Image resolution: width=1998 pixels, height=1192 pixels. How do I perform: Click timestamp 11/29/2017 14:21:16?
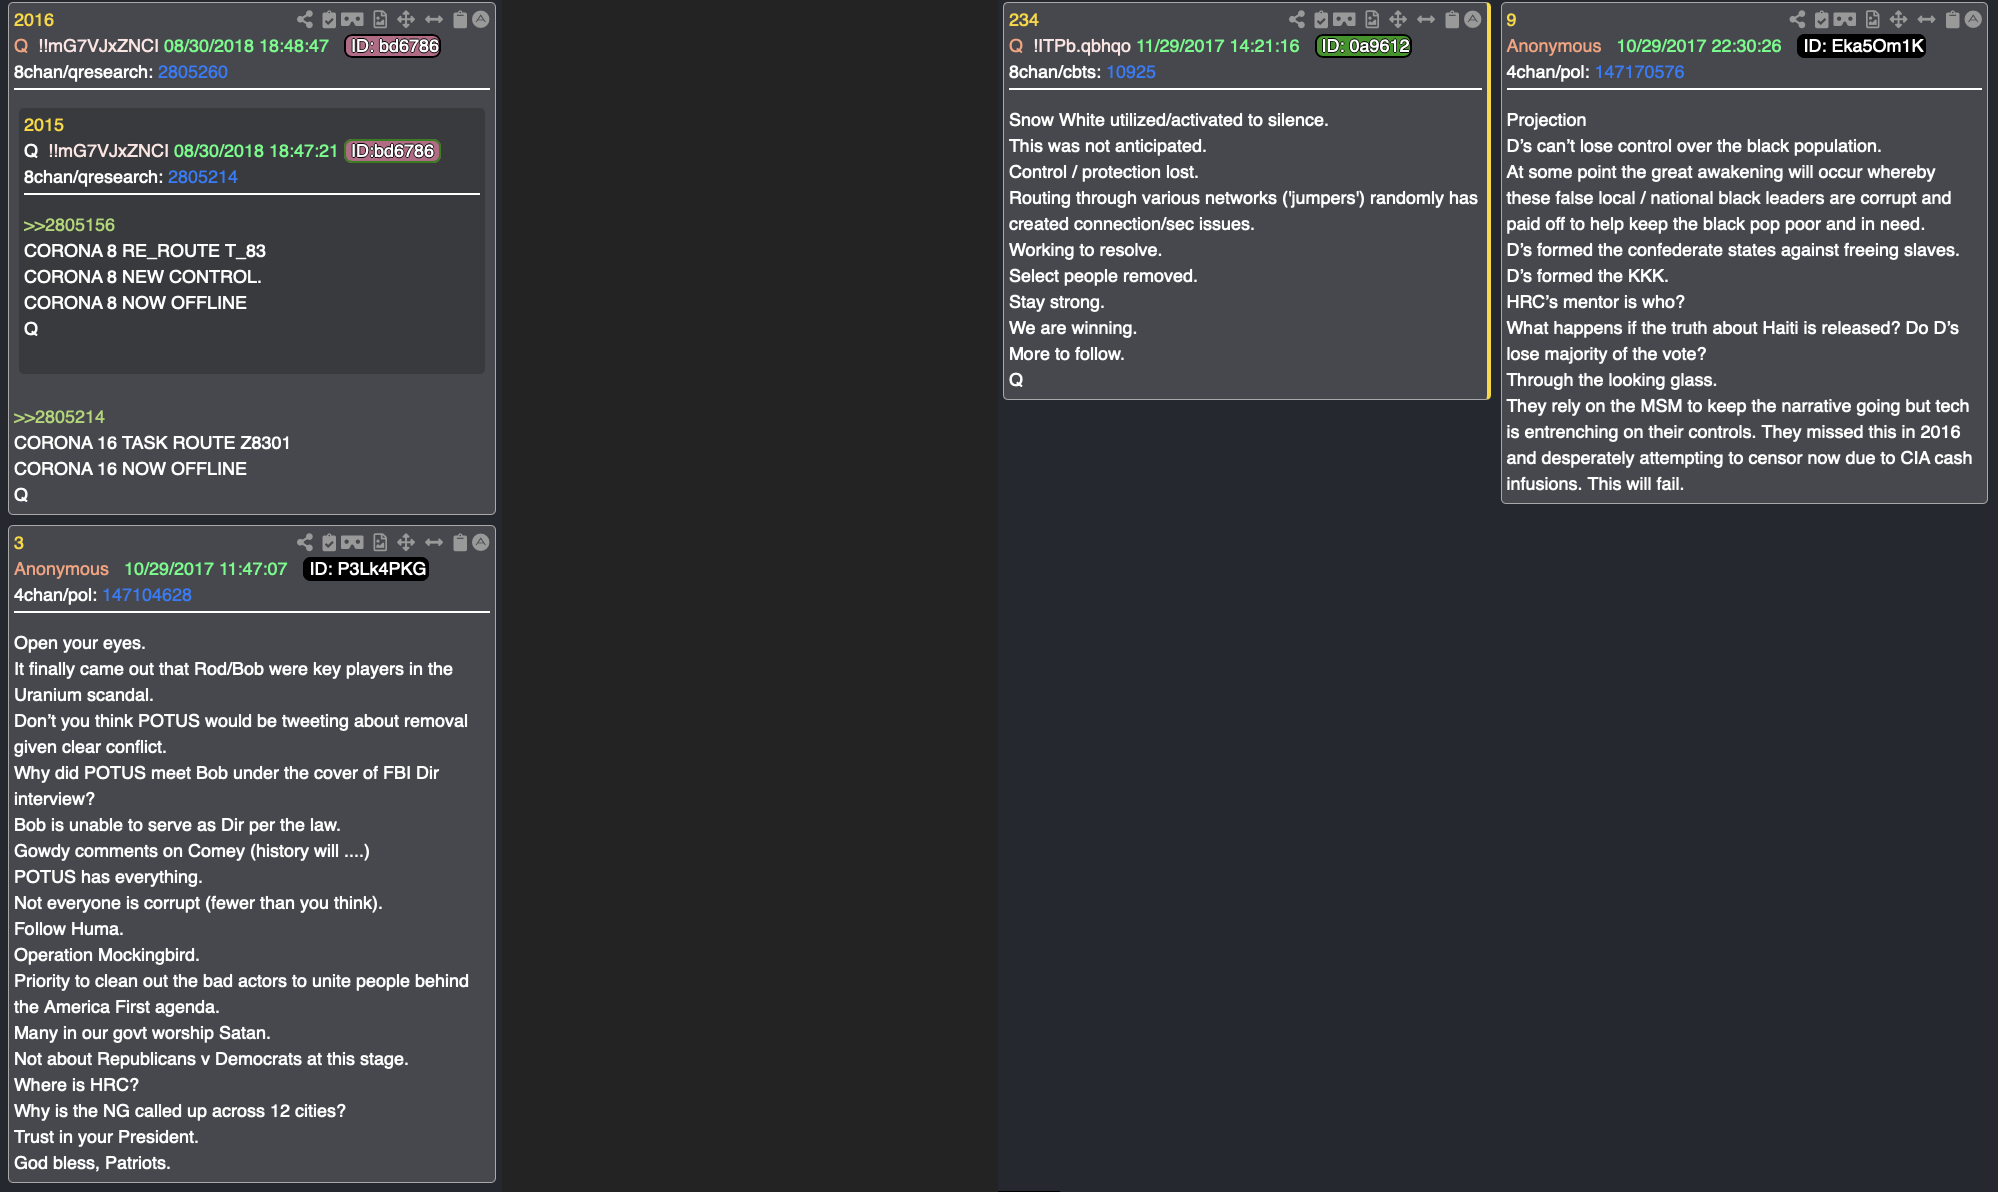[x=1218, y=46]
